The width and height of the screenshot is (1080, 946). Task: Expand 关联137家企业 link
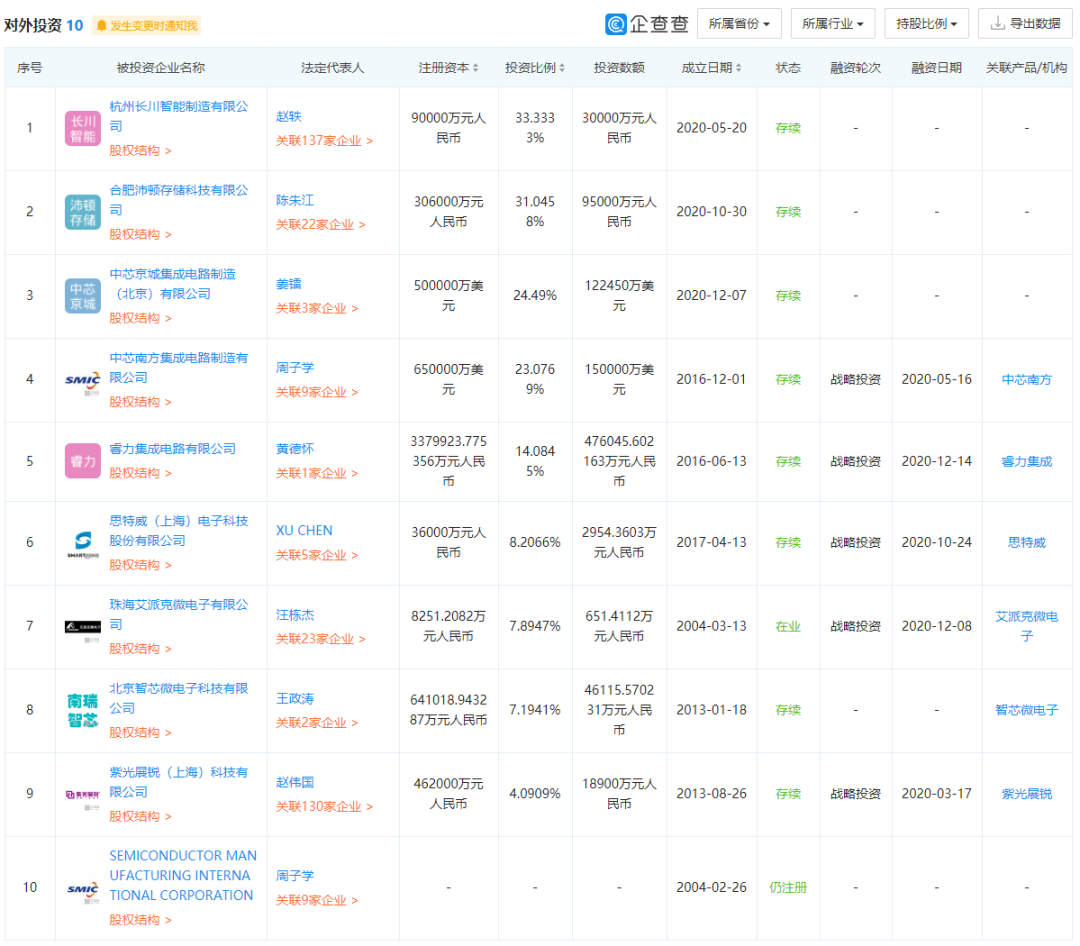(324, 141)
